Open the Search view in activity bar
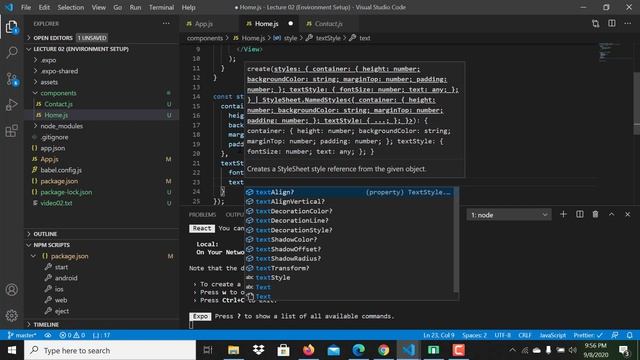Viewport: 640px width, 360px height. coord(11,52)
